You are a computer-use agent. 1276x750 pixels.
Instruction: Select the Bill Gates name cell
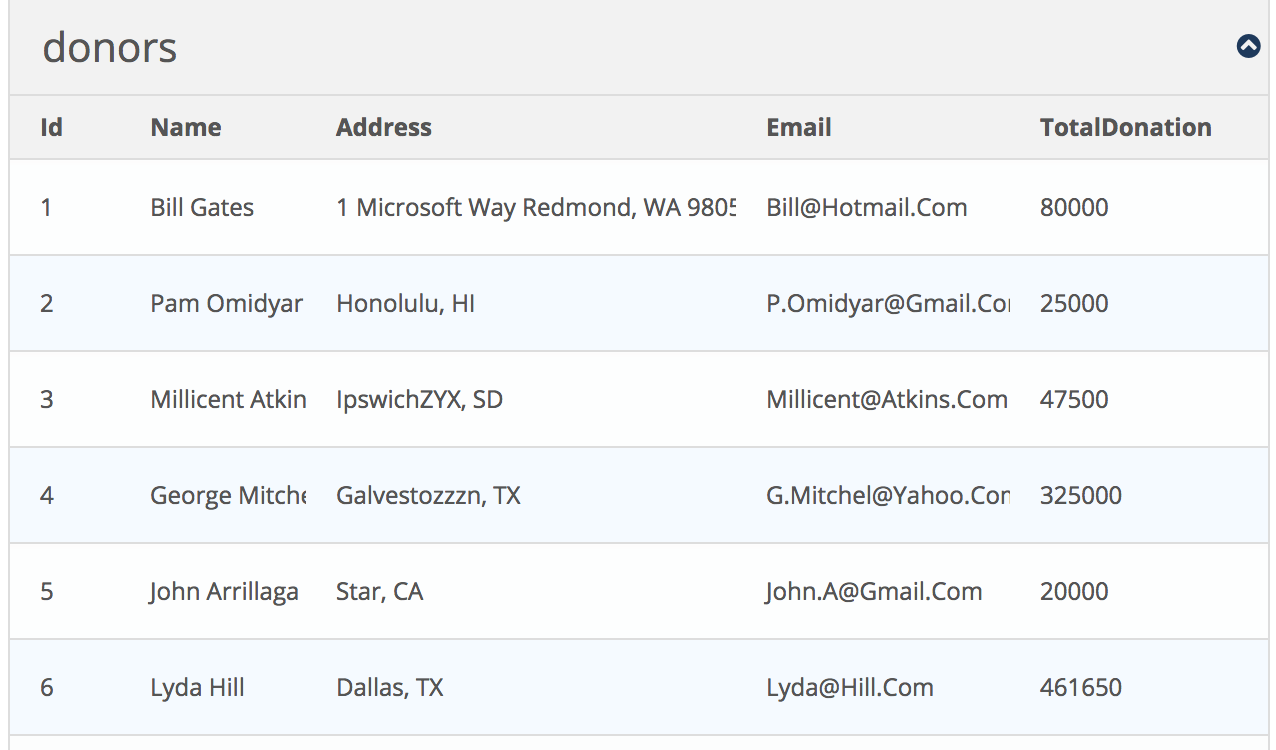202,208
